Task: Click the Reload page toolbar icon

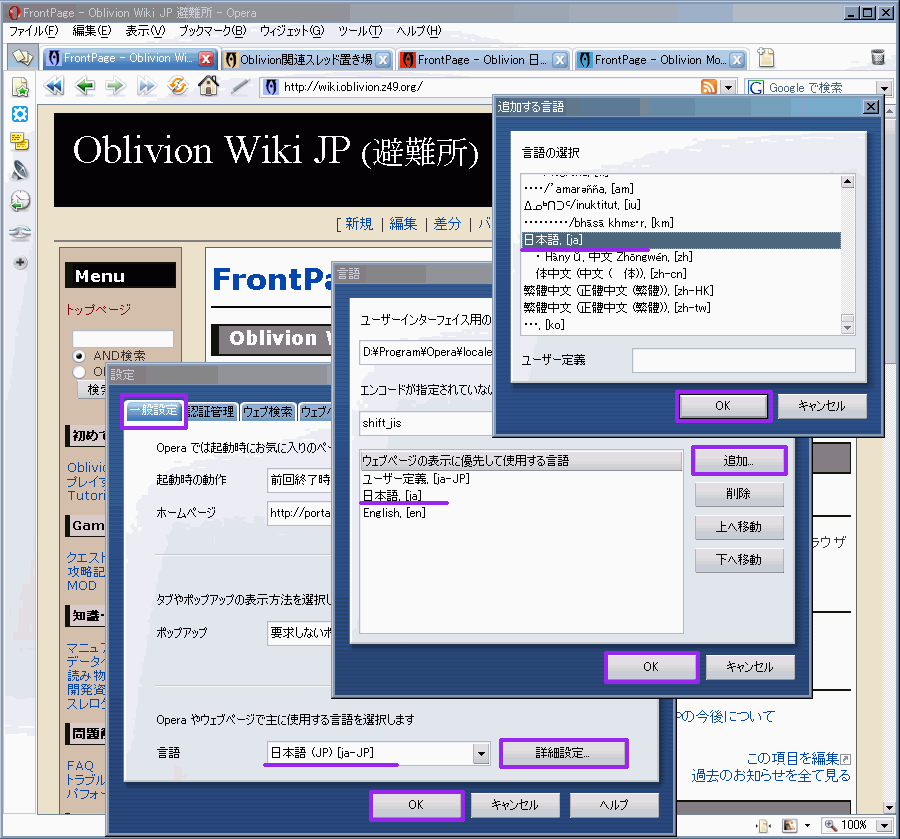Action: [x=177, y=87]
